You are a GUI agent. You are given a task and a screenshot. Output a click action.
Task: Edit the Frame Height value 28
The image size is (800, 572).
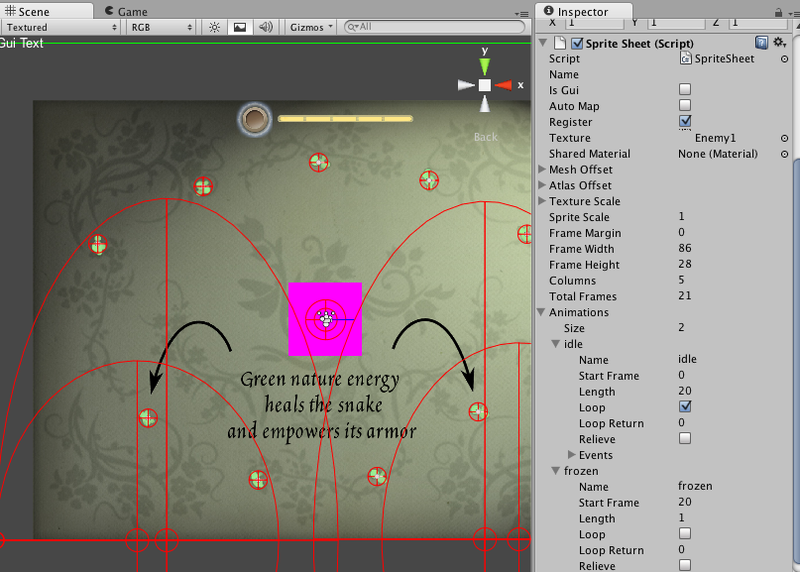pyautogui.click(x=685, y=264)
